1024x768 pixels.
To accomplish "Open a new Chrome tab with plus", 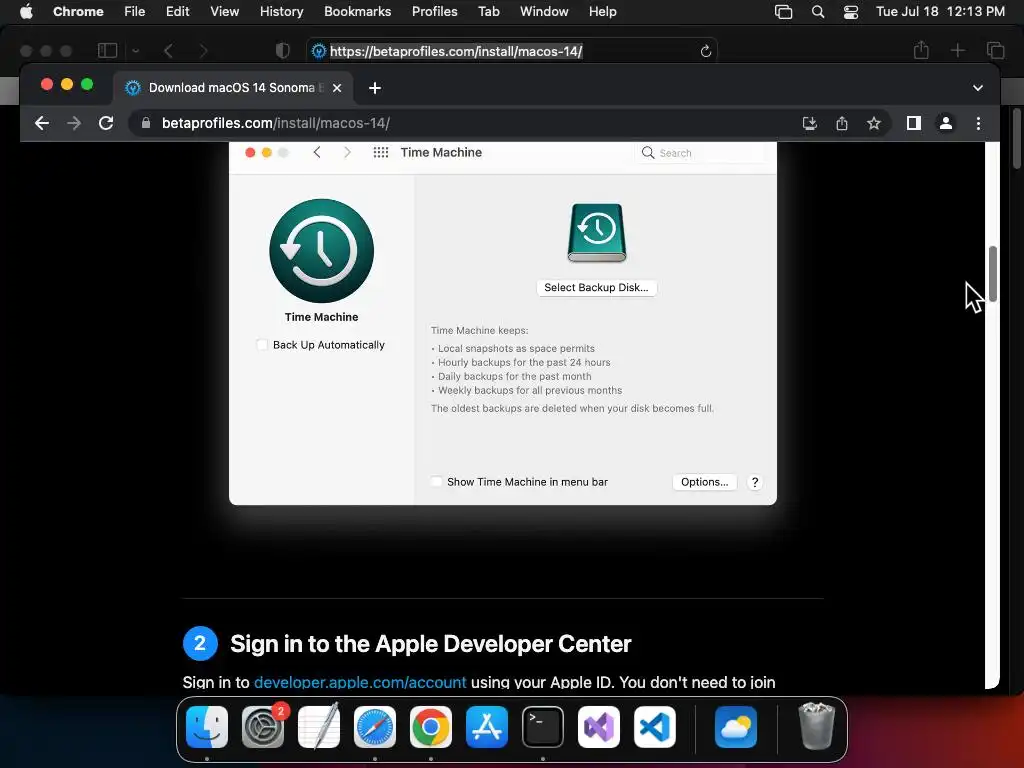I will click(375, 88).
